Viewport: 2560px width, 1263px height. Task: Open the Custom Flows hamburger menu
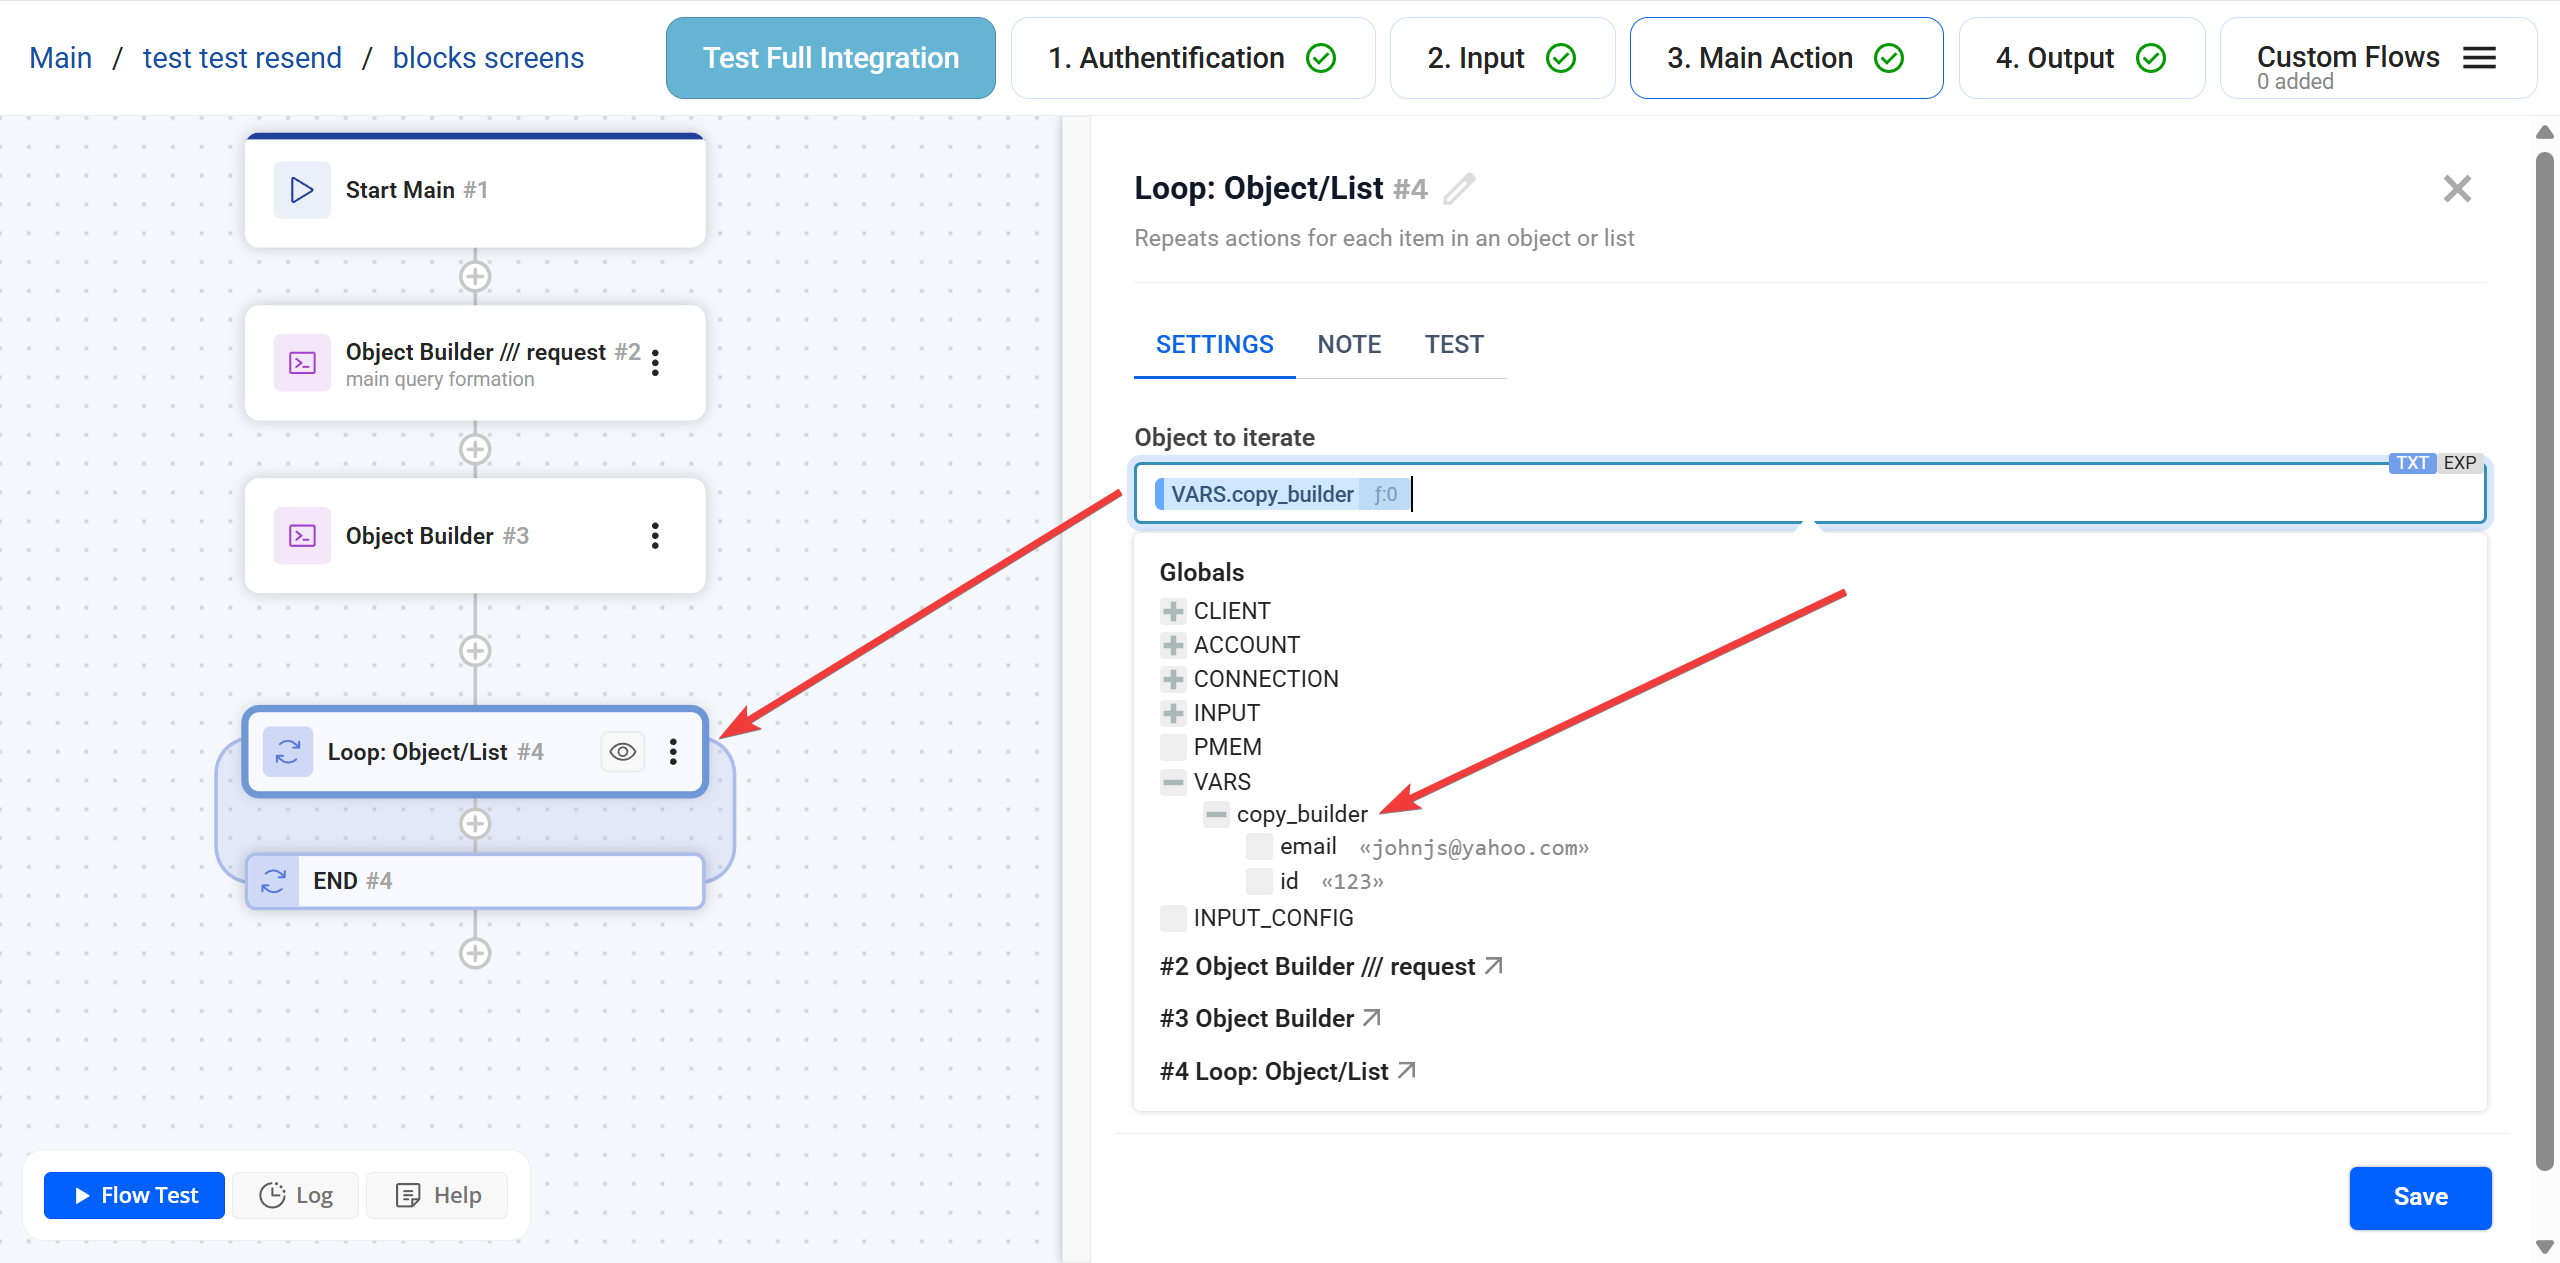coord(2479,58)
